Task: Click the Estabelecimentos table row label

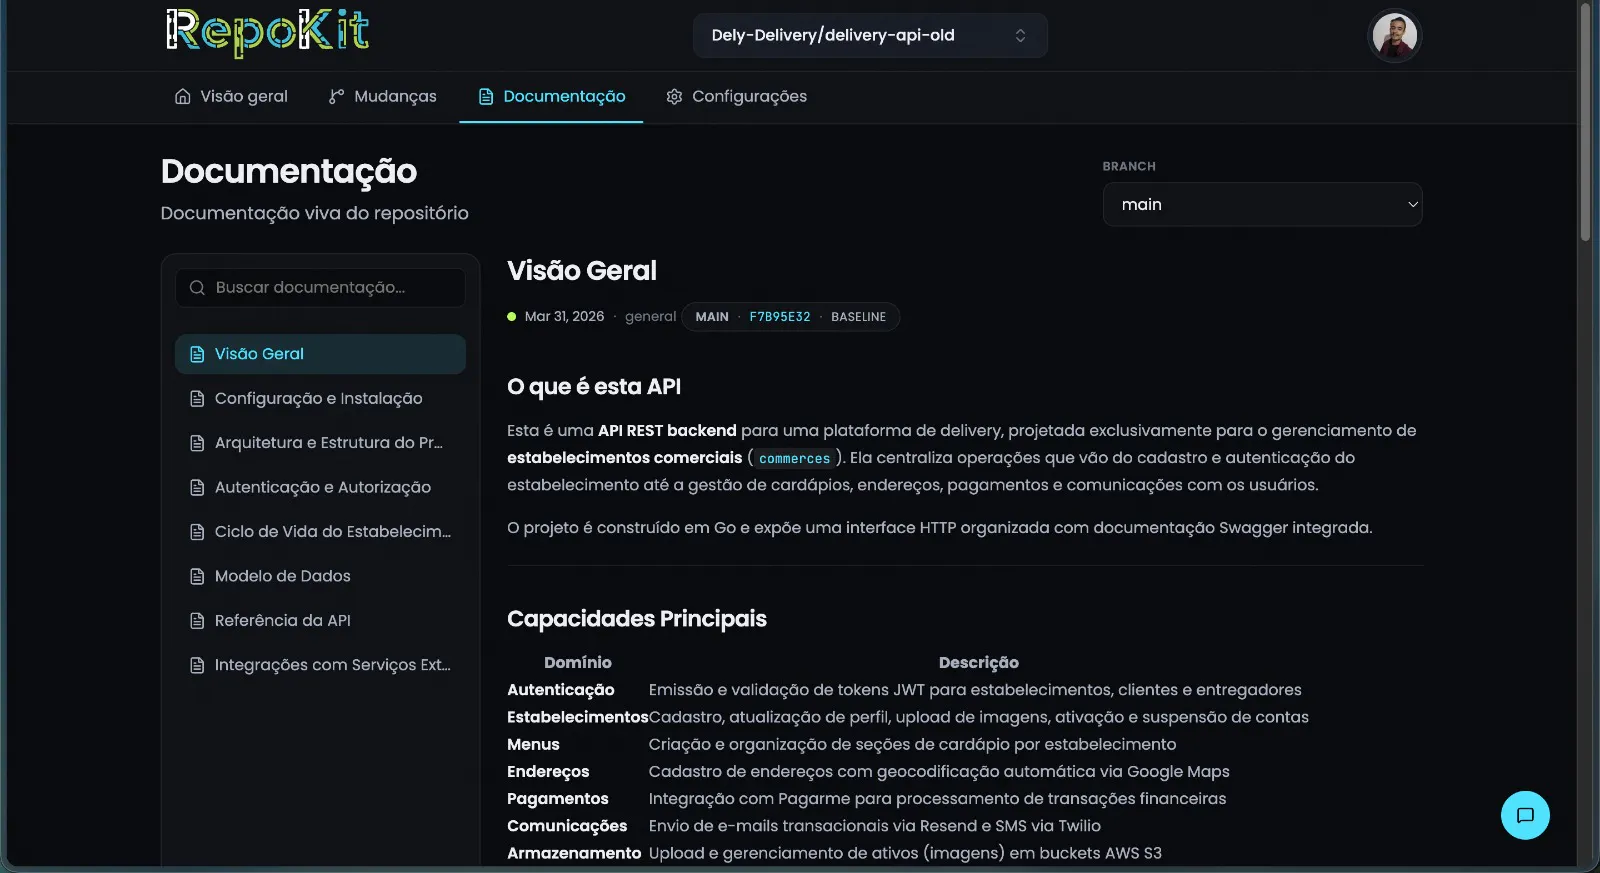Action: [x=578, y=717]
